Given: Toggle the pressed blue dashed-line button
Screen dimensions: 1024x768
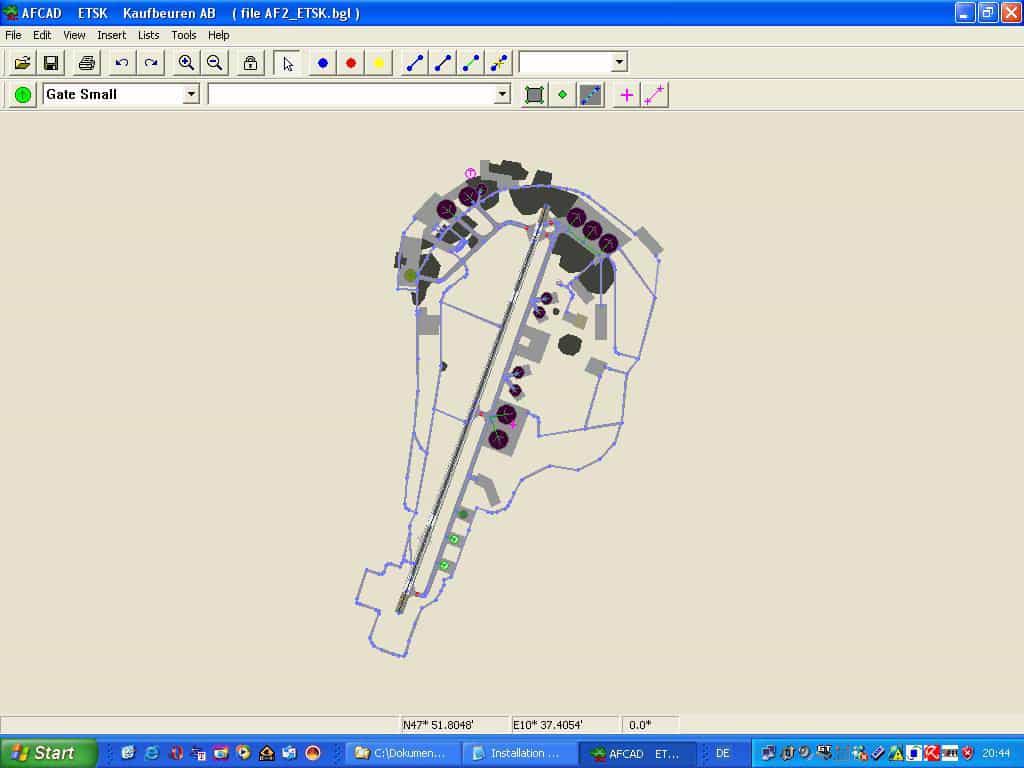Looking at the screenshot, I should tap(591, 95).
